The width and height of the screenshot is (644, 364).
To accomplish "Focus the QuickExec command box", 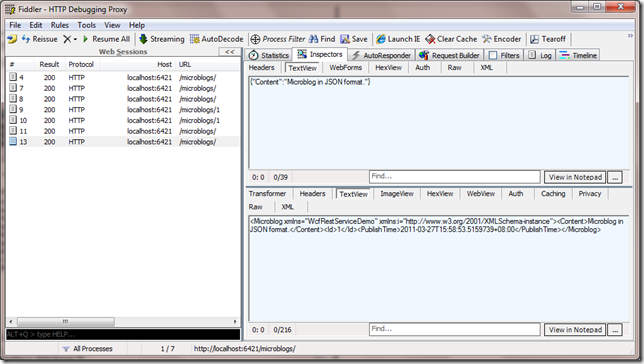I will pos(123,334).
